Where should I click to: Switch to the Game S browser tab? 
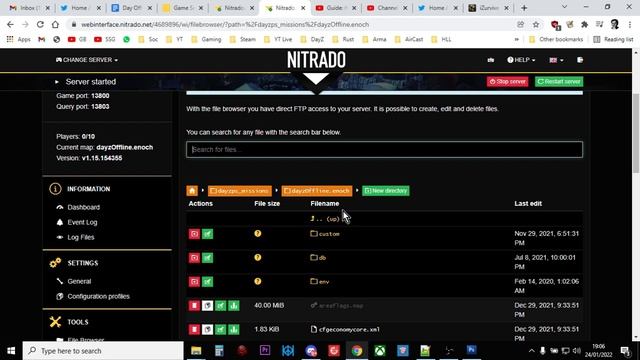pos(182,8)
